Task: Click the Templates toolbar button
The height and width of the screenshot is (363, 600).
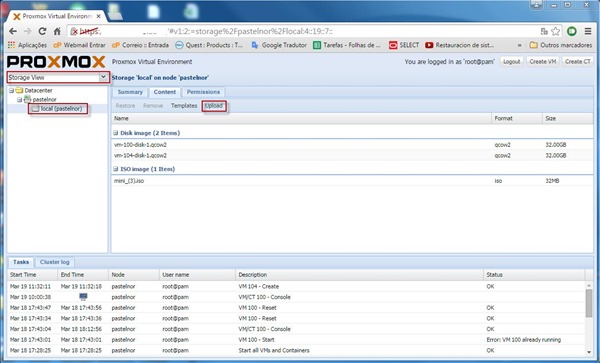Action: click(x=184, y=106)
